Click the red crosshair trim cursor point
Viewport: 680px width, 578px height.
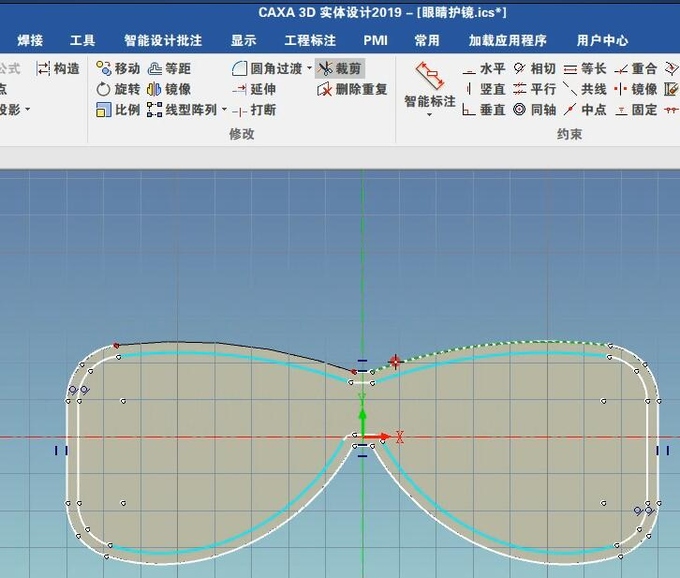click(x=395, y=362)
